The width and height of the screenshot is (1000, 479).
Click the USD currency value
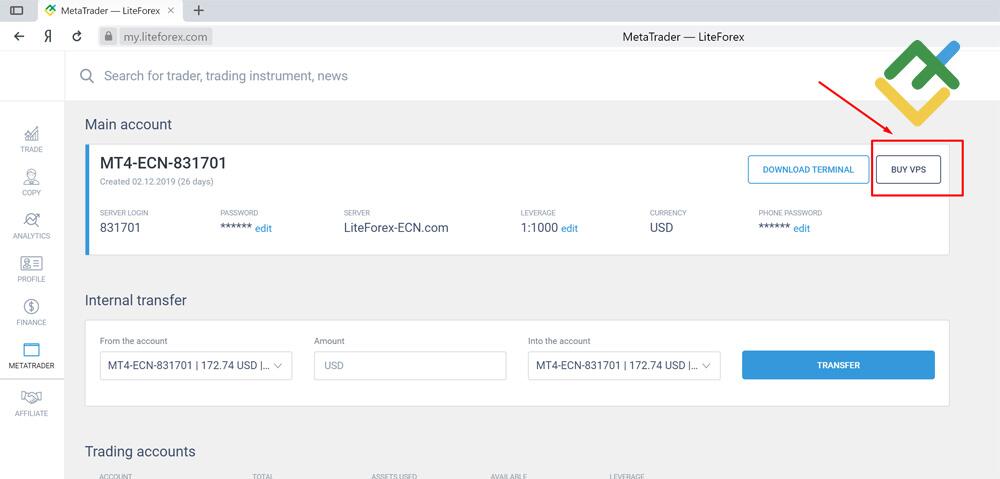tap(661, 228)
